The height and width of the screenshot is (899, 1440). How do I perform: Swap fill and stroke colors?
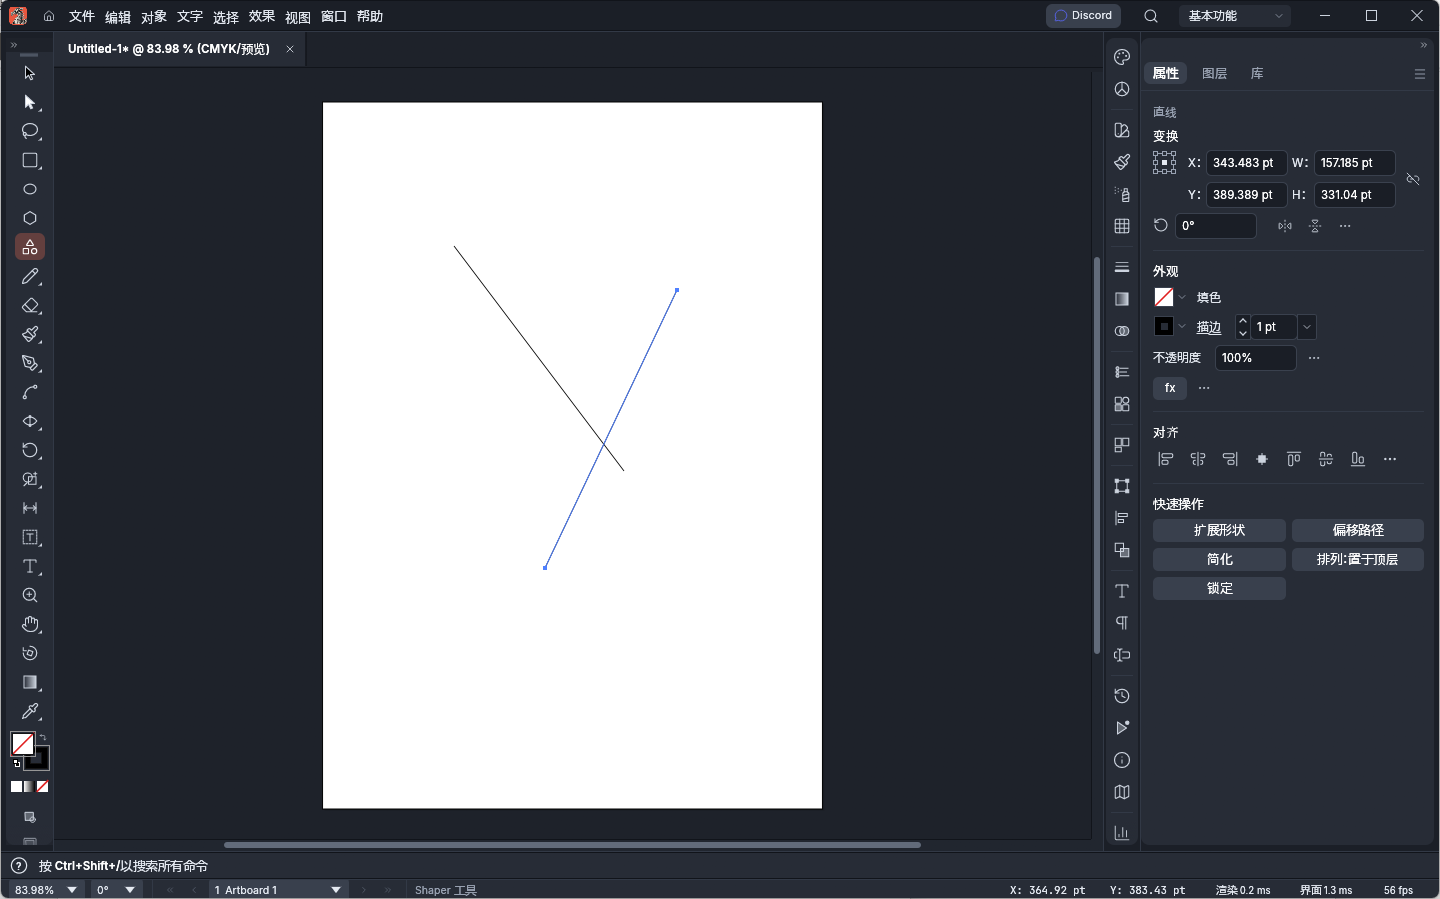(42, 737)
